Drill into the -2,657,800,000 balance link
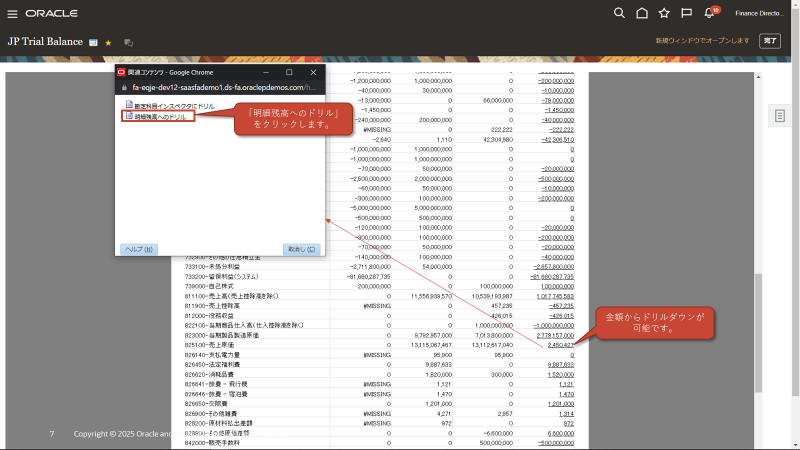 pyautogui.click(x=554, y=267)
